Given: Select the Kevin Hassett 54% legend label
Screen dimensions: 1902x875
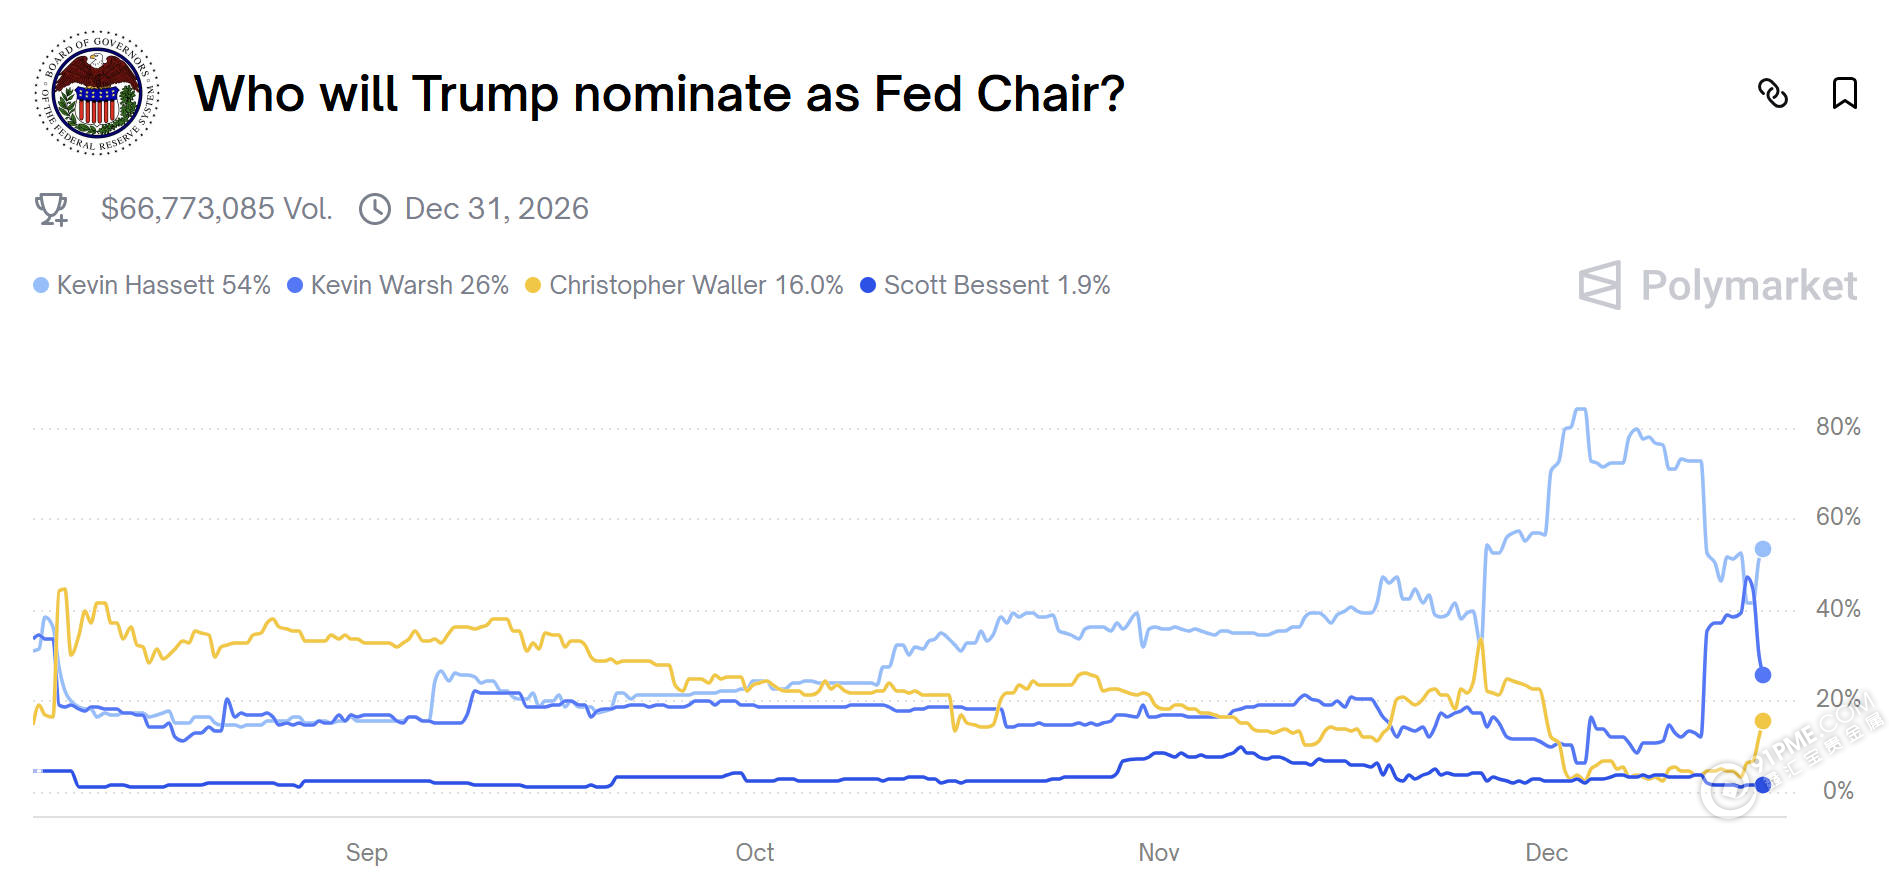Looking at the screenshot, I should tap(163, 286).
